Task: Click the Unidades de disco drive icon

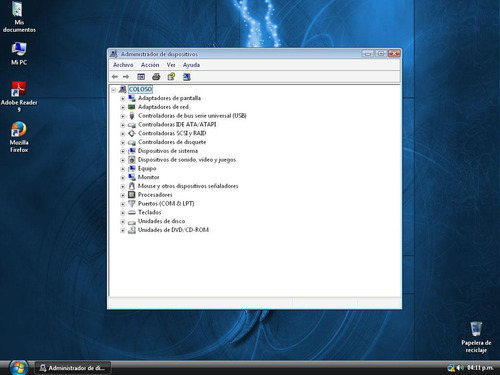Action: click(x=132, y=221)
